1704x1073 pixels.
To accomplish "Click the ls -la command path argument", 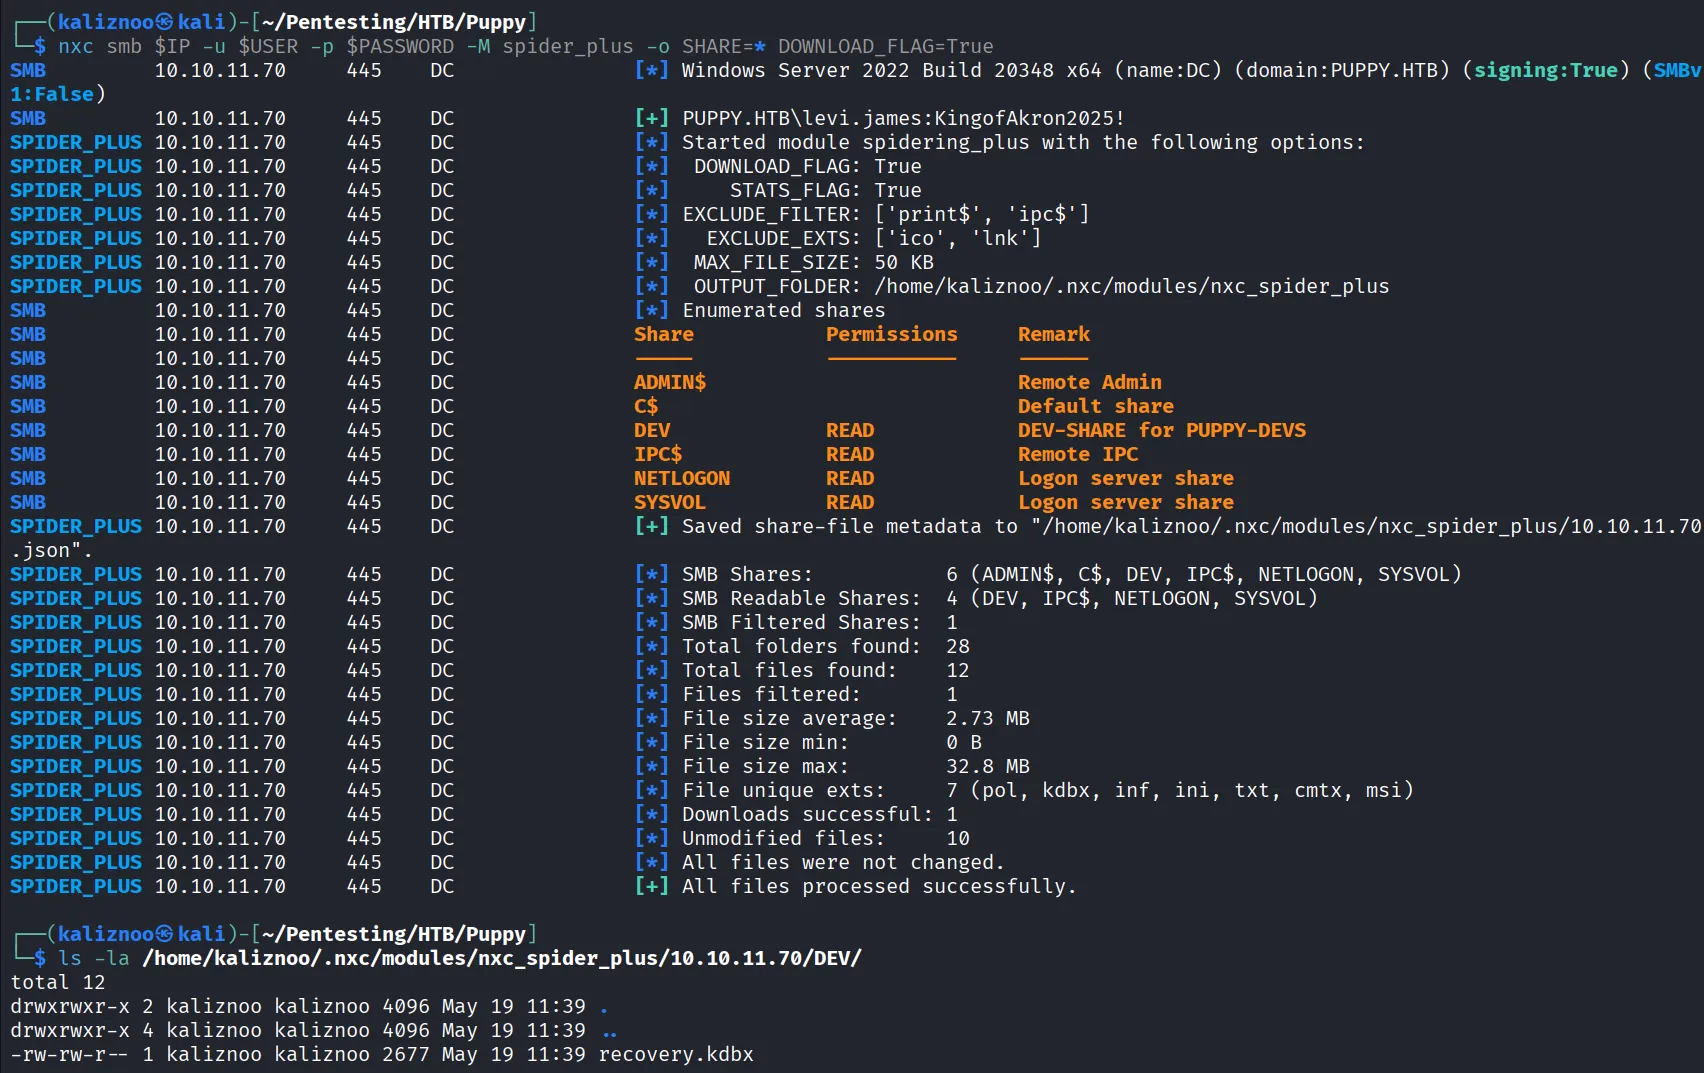I will point(502,958).
